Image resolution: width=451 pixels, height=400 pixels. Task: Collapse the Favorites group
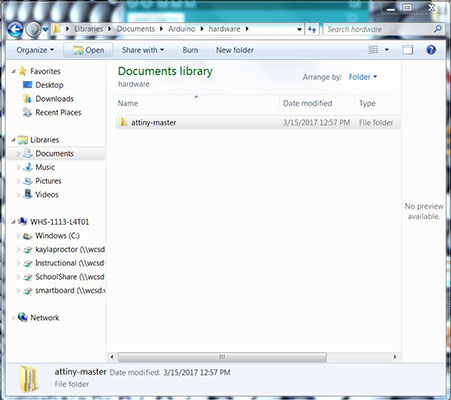click(x=14, y=71)
